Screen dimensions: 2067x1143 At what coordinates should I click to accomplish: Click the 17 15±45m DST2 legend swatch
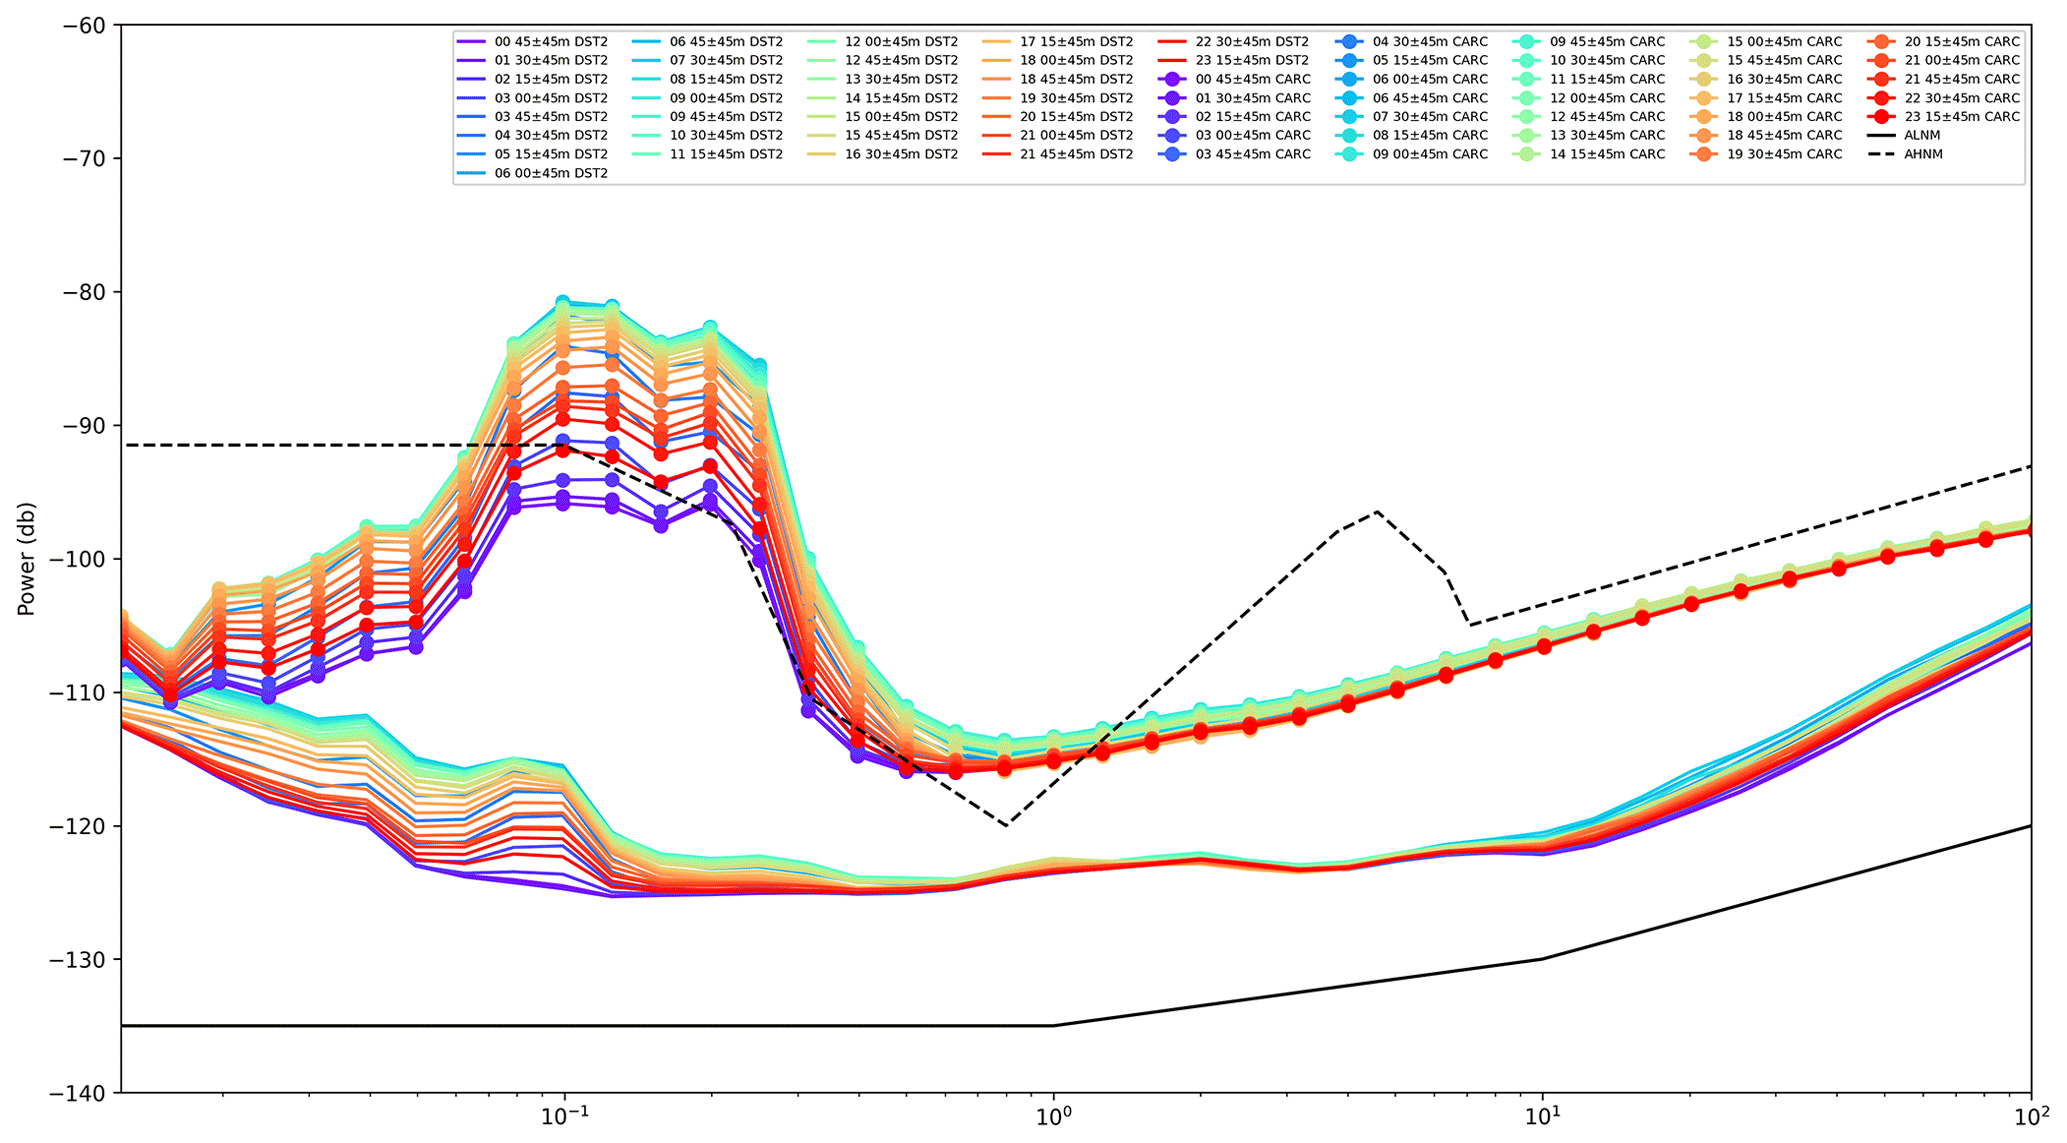(x=999, y=42)
